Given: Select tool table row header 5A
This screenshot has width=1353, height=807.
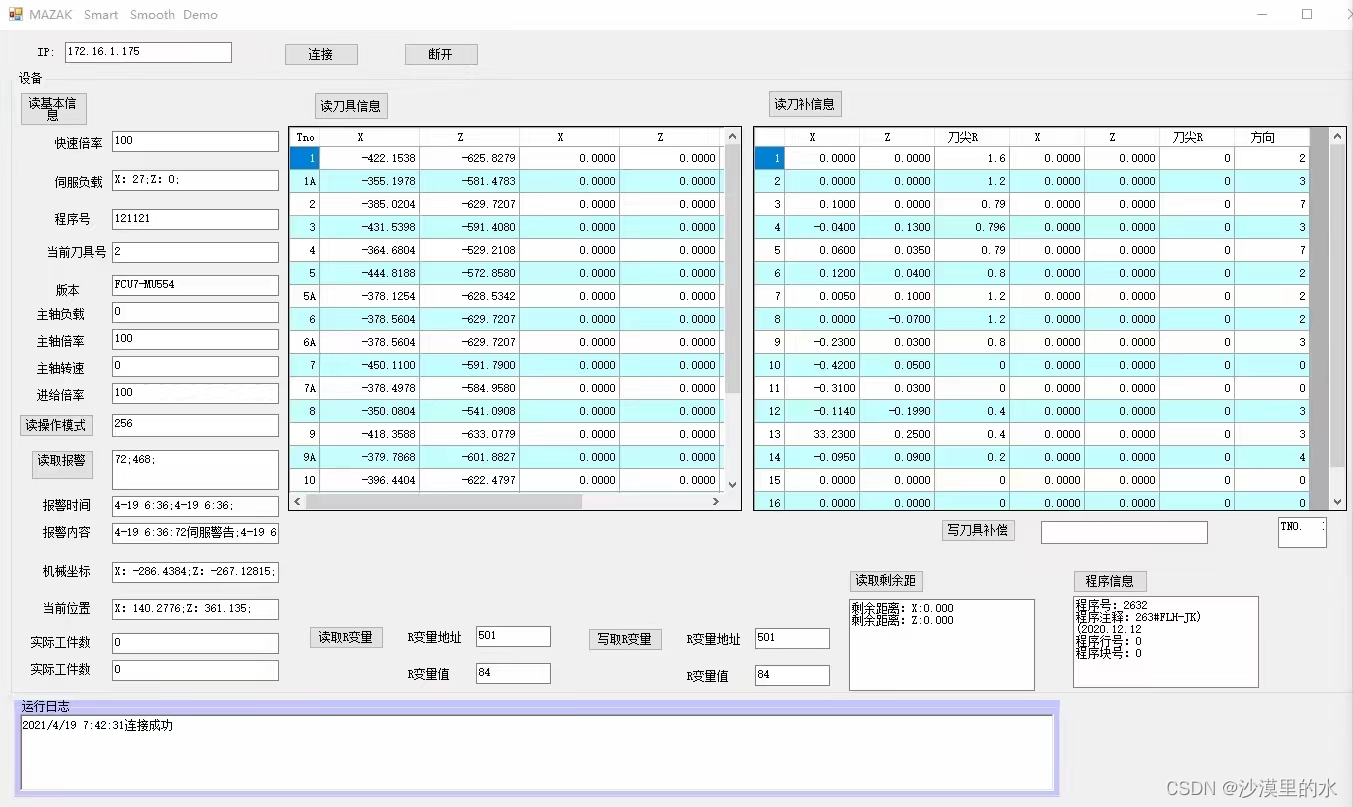Looking at the screenshot, I should coord(305,296).
